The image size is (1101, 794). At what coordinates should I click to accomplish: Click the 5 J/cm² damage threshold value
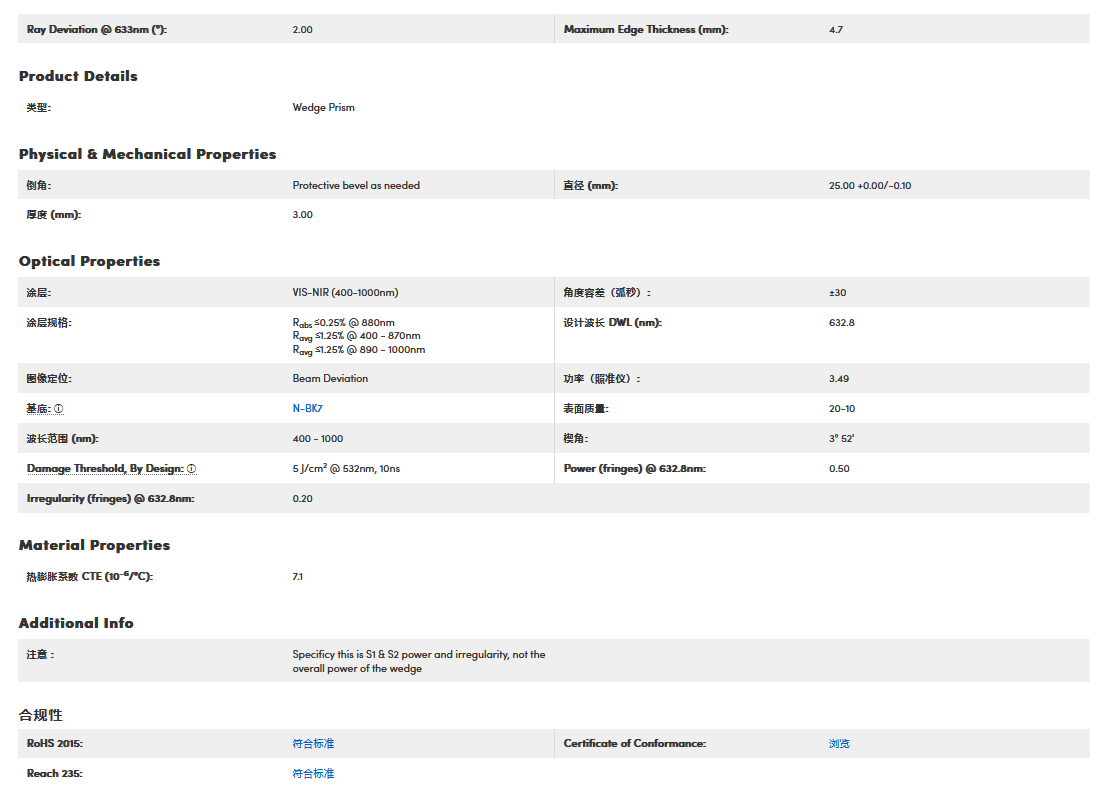[x=347, y=469]
